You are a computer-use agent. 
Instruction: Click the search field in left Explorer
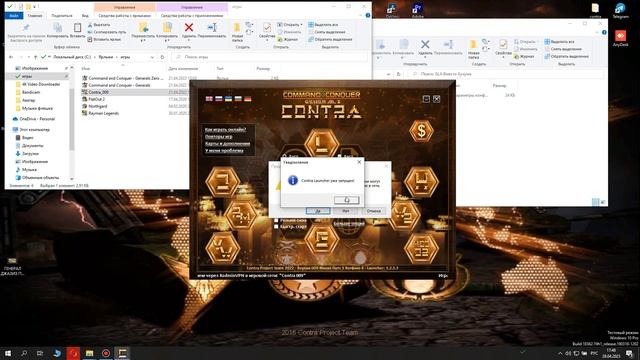tap(269, 57)
